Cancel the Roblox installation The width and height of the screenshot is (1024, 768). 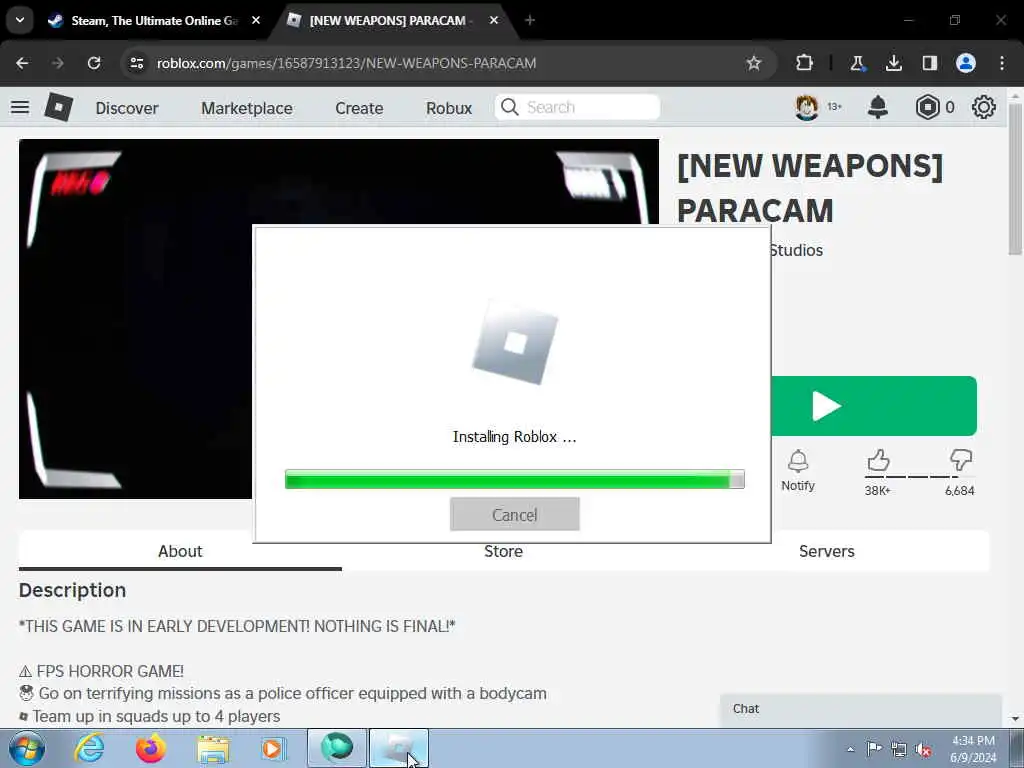pos(515,515)
